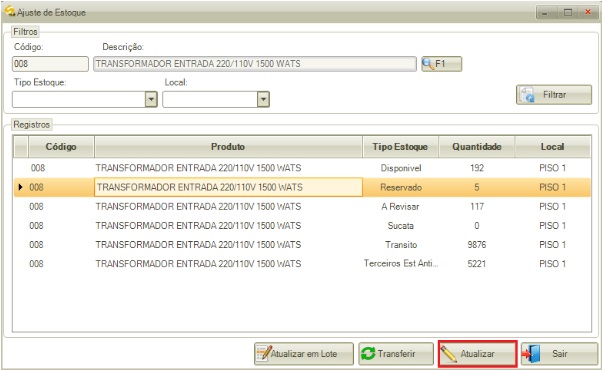Open the Transferir stock action
The width and height of the screenshot is (602, 370).
396,353
